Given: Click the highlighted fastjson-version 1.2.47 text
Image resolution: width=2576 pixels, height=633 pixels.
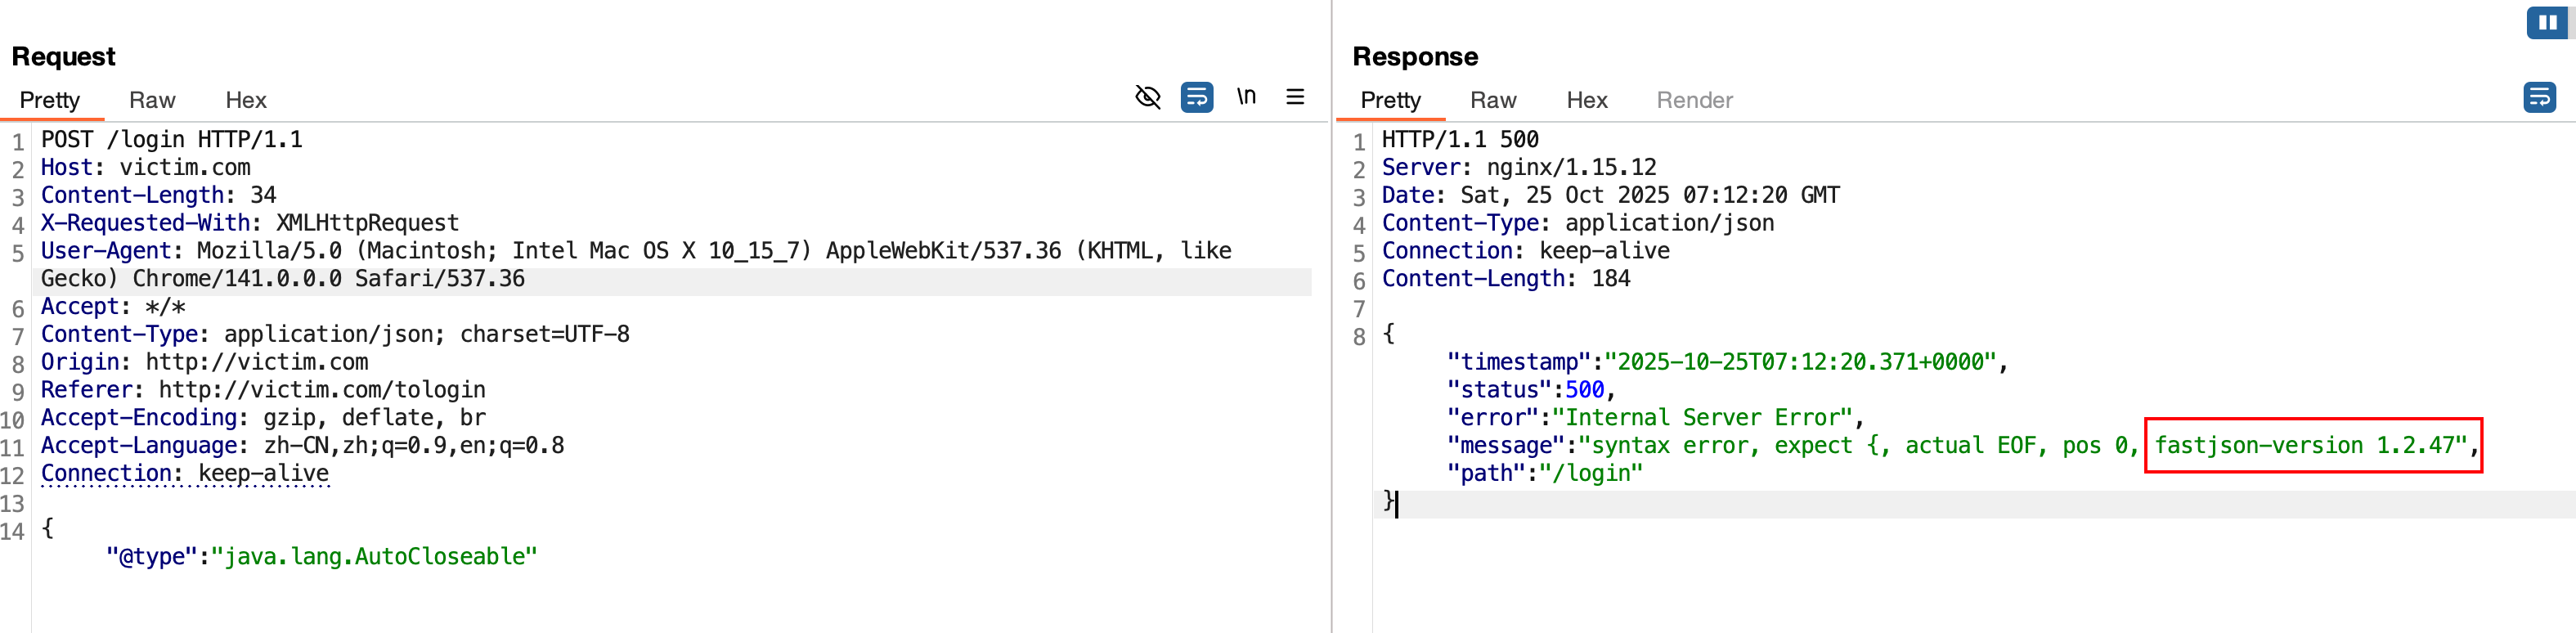Looking at the screenshot, I should (2310, 445).
